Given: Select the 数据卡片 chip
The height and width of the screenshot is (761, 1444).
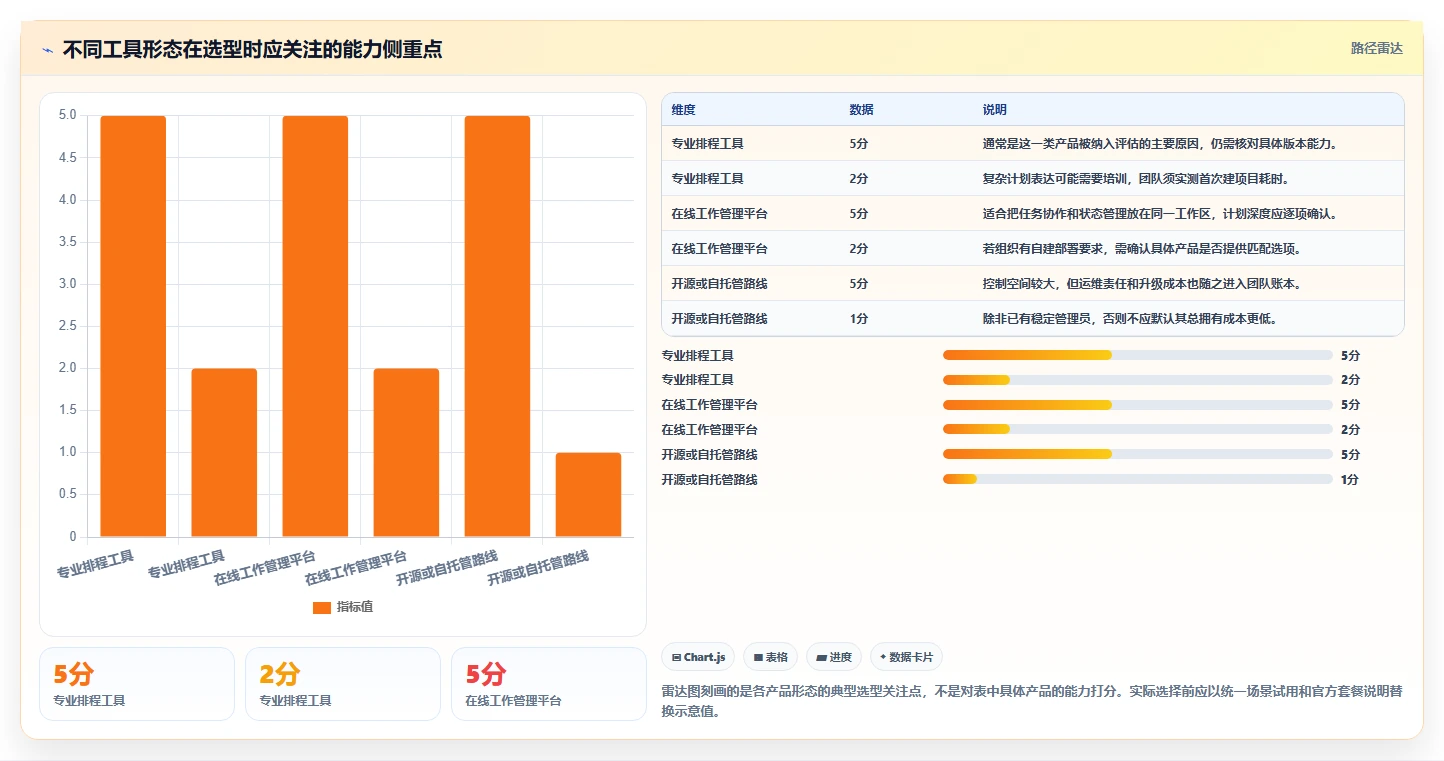Looking at the screenshot, I should click(x=906, y=657).
